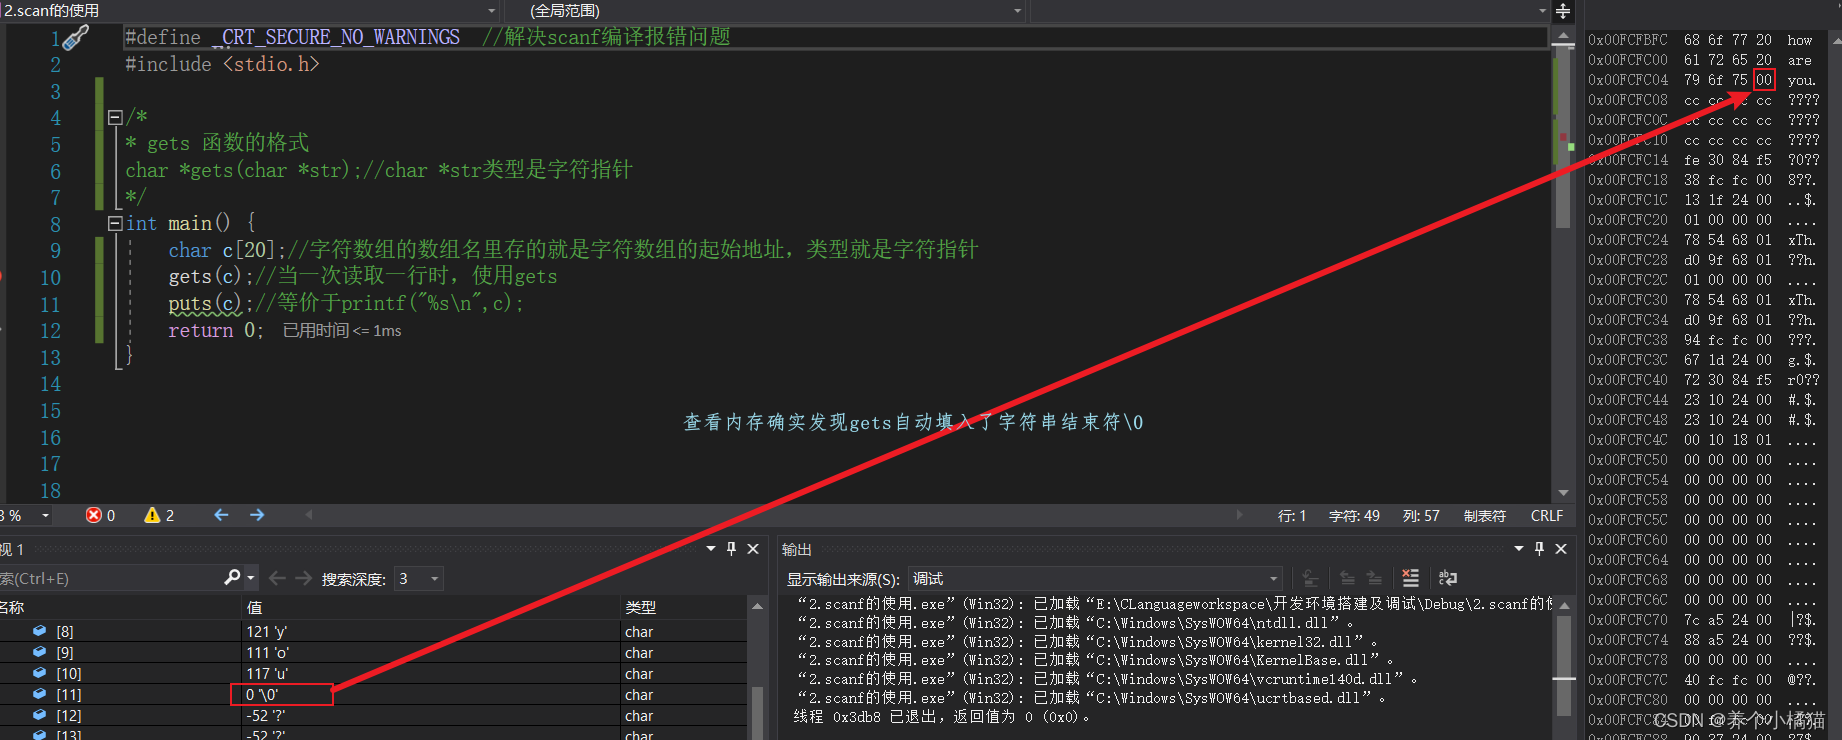Collapse the comment block at line 4
The width and height of the screenshot is (1842, 740).
click(x=114, y=117)
